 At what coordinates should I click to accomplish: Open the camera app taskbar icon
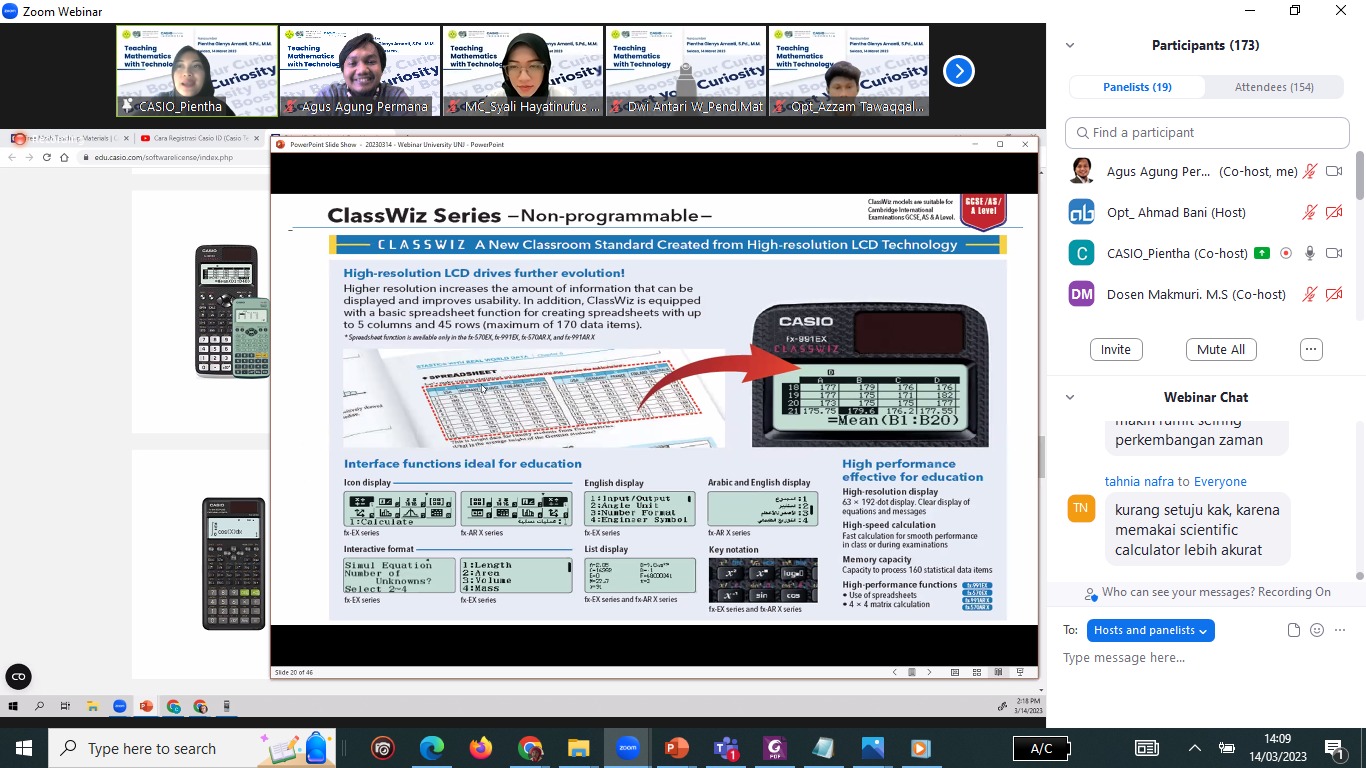[x=383, y=748]
